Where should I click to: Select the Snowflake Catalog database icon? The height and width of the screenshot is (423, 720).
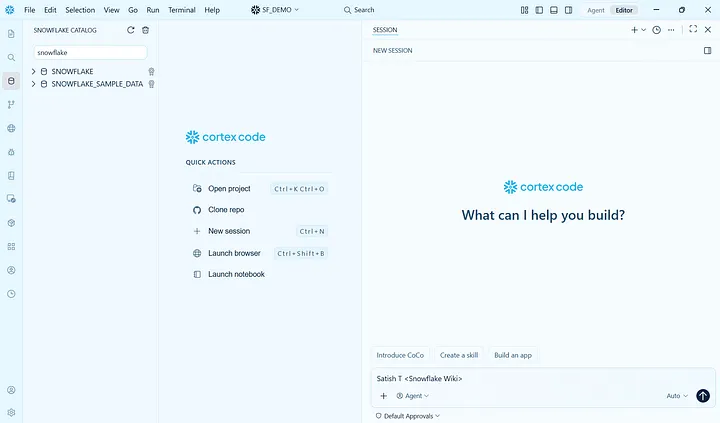coord(11,81)
